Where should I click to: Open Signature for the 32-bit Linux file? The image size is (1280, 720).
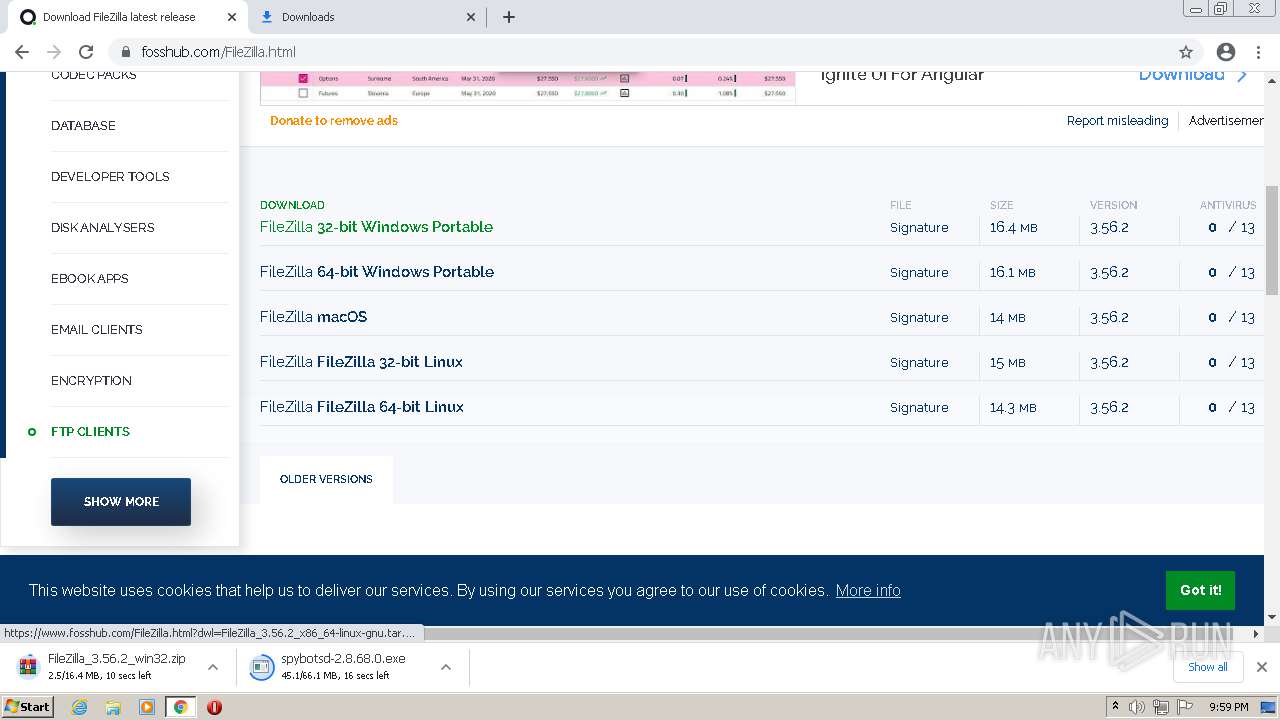(x=919, y=363)
